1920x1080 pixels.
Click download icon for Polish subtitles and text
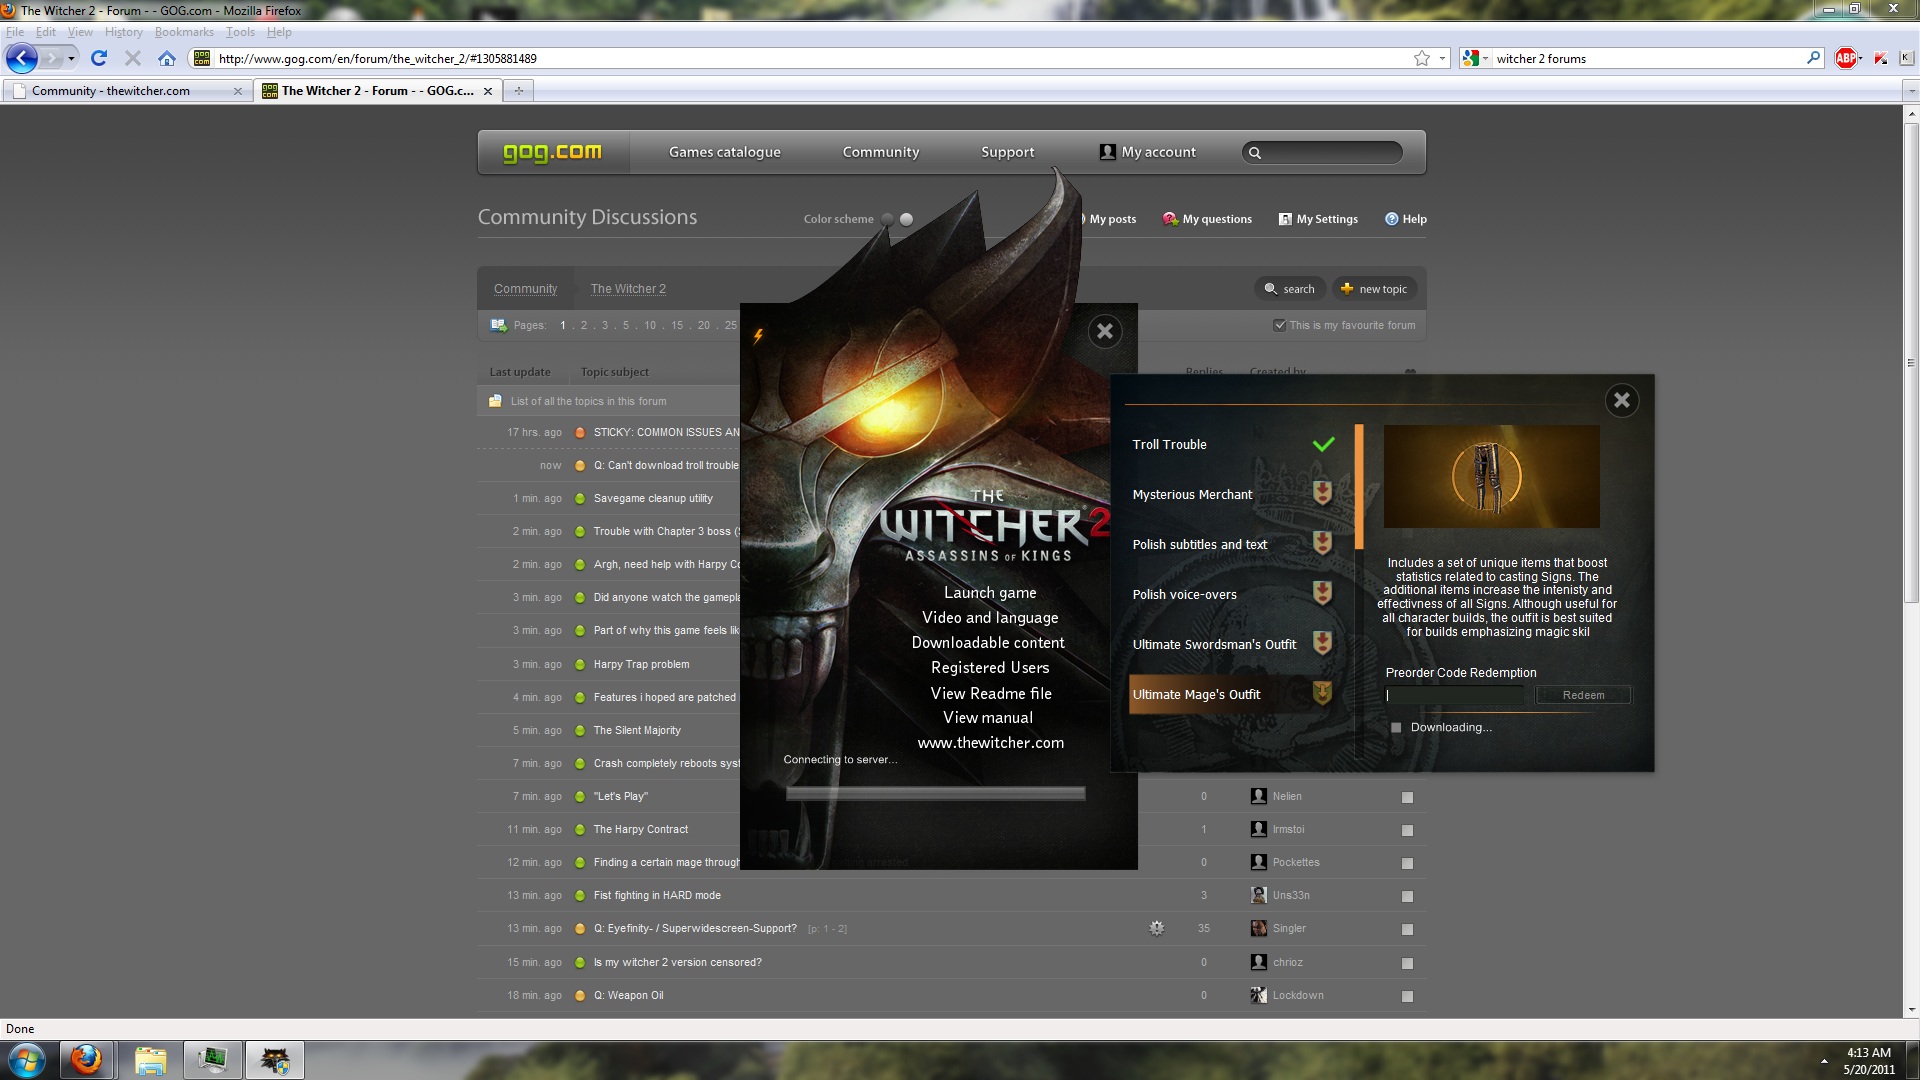(1322, 543)
